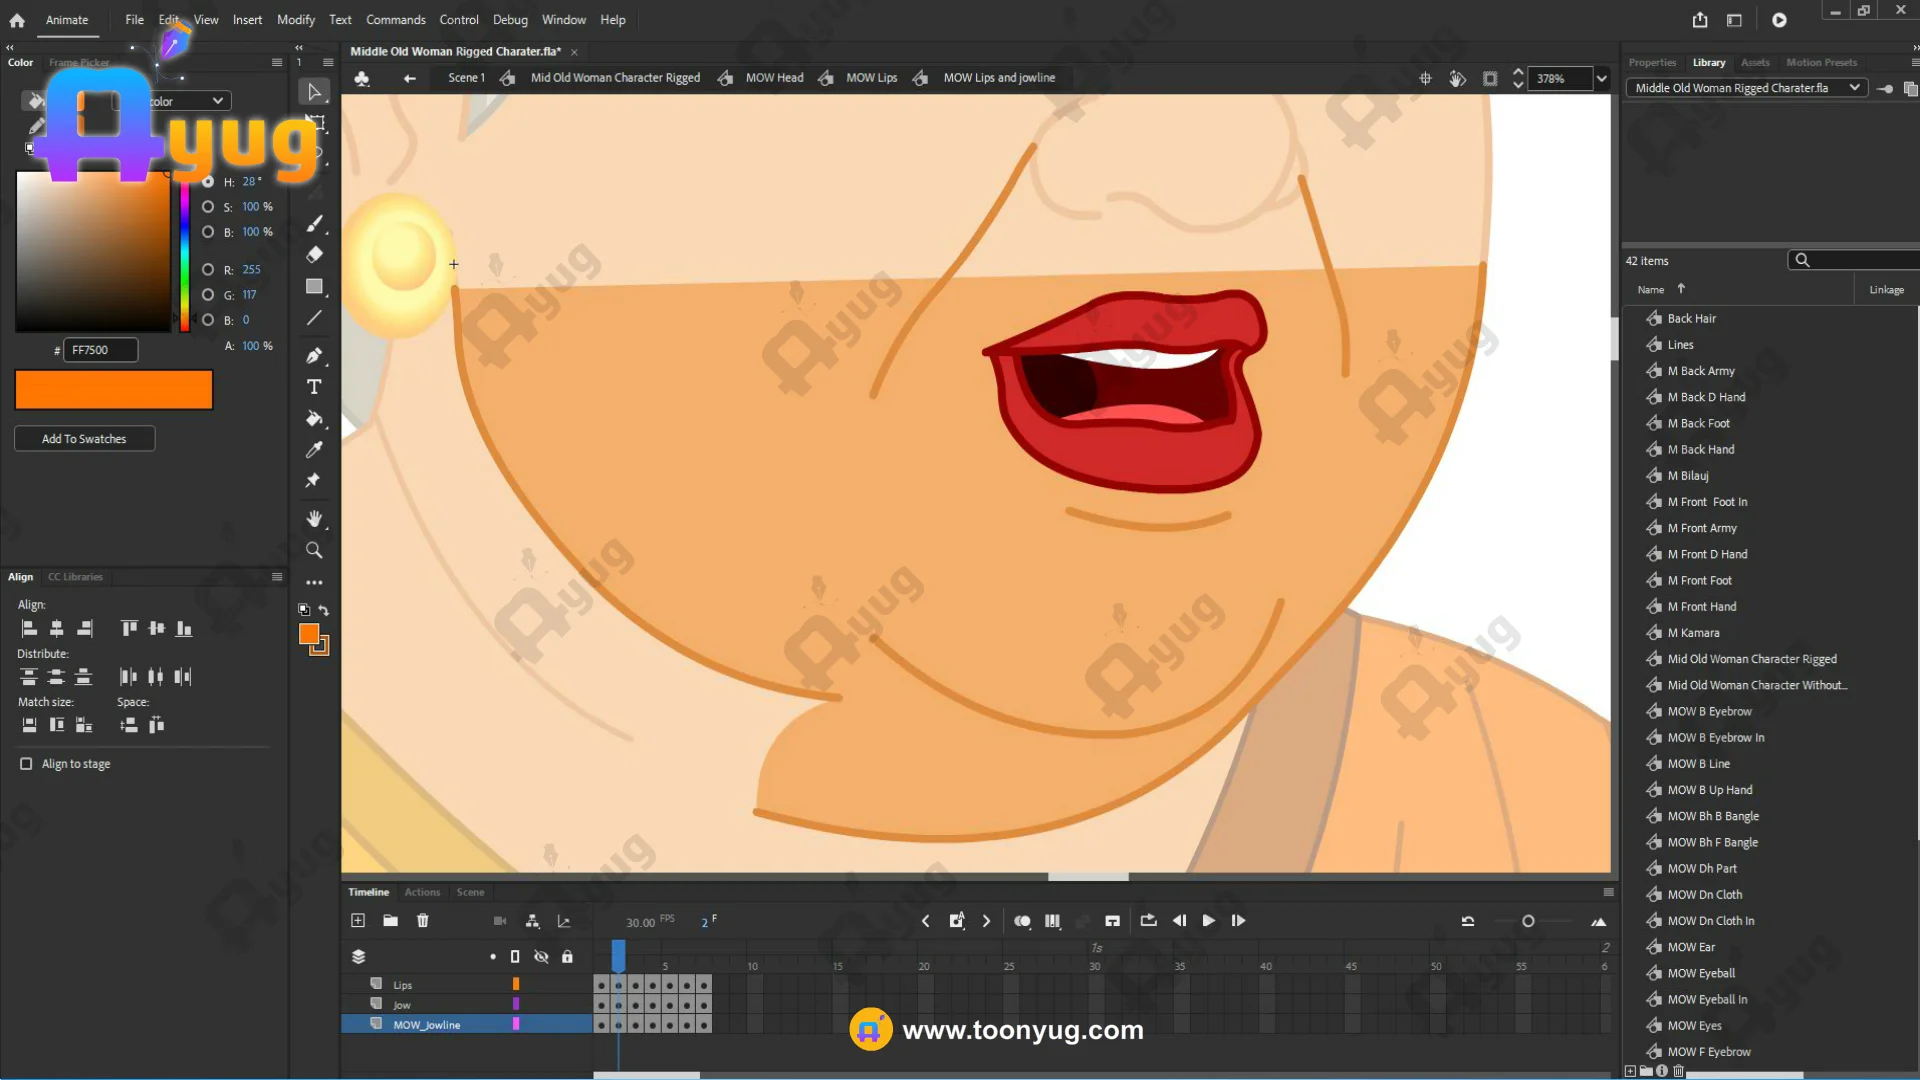The width and height of the screenshot is (1920, 1080).
Task: Select the Saturation radio button
Action: coord(208,207)
